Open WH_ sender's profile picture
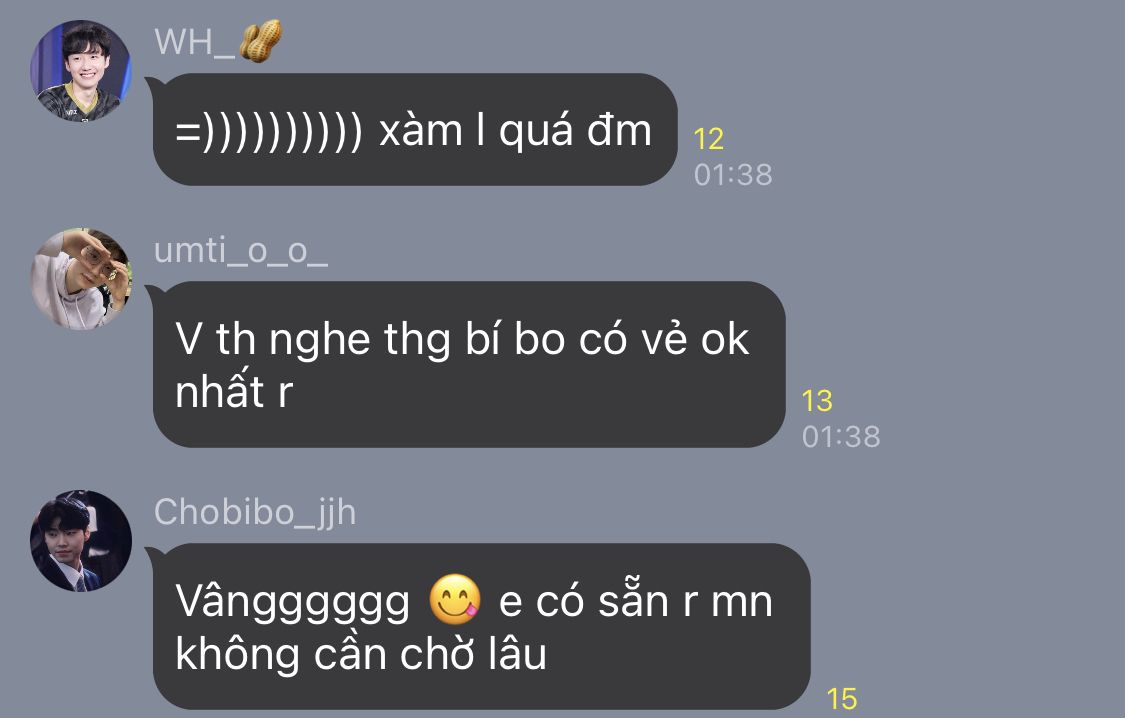1125x718 pixels. (80, 70)
